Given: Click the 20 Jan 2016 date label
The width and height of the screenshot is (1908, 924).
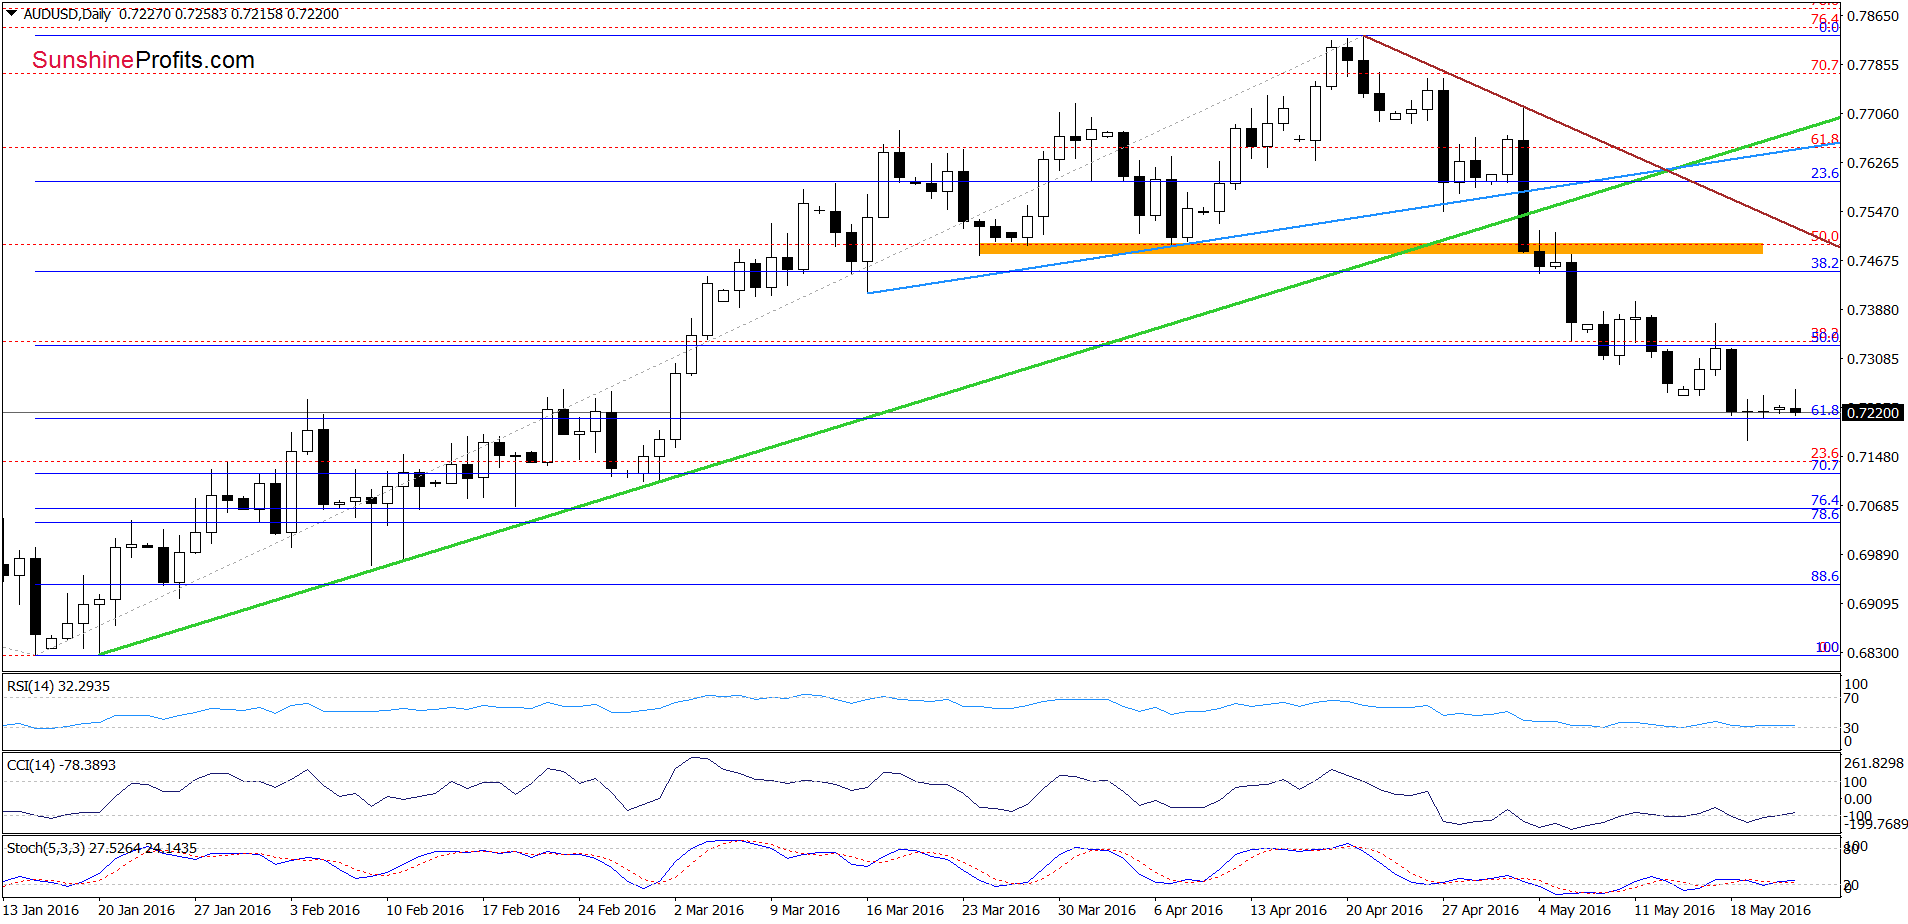Looking at the screenshot, I should 136,910.
